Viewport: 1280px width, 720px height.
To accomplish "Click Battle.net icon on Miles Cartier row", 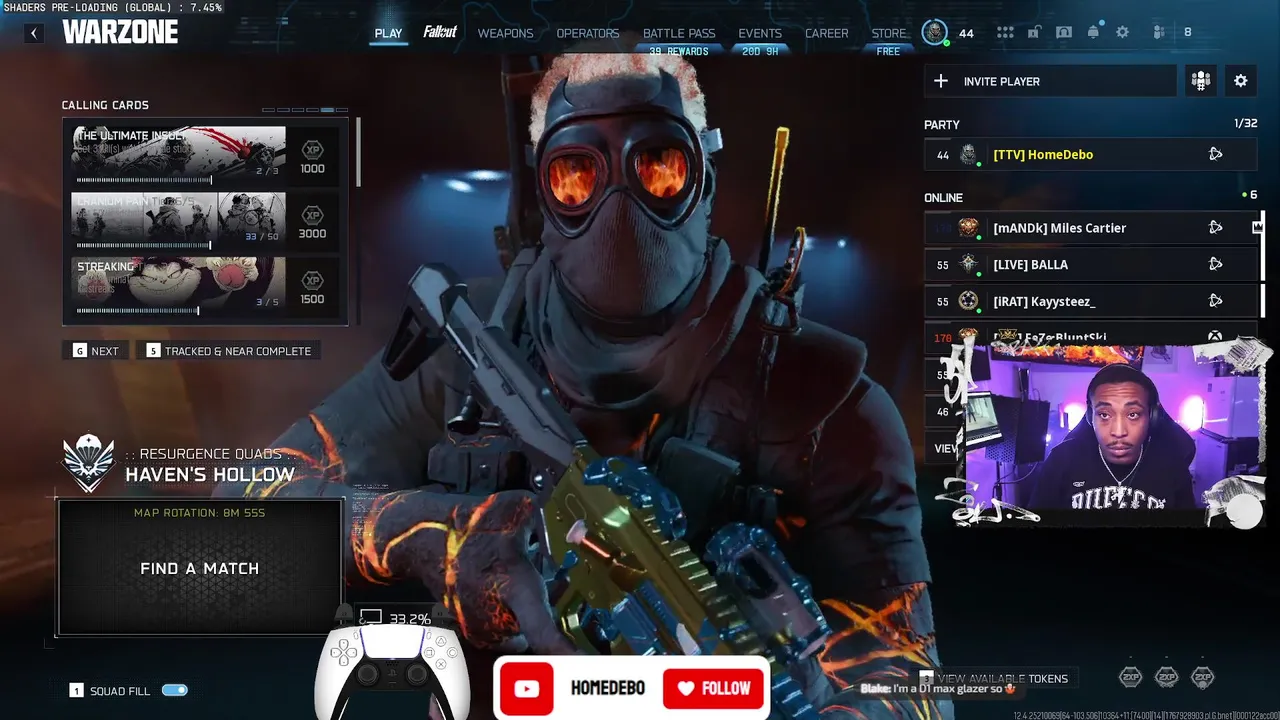I will point(1215,227).
